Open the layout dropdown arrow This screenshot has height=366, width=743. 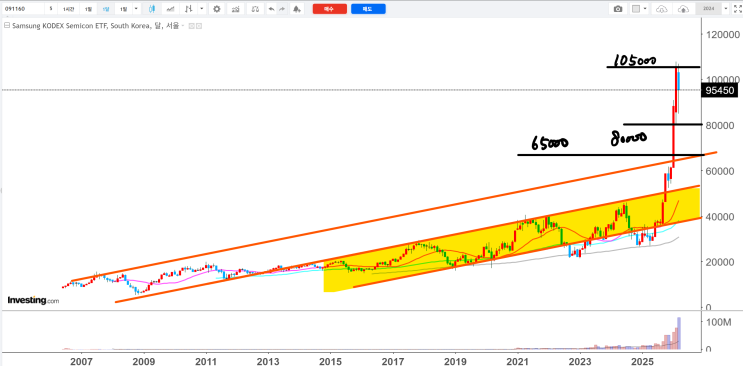pos(646,9)
